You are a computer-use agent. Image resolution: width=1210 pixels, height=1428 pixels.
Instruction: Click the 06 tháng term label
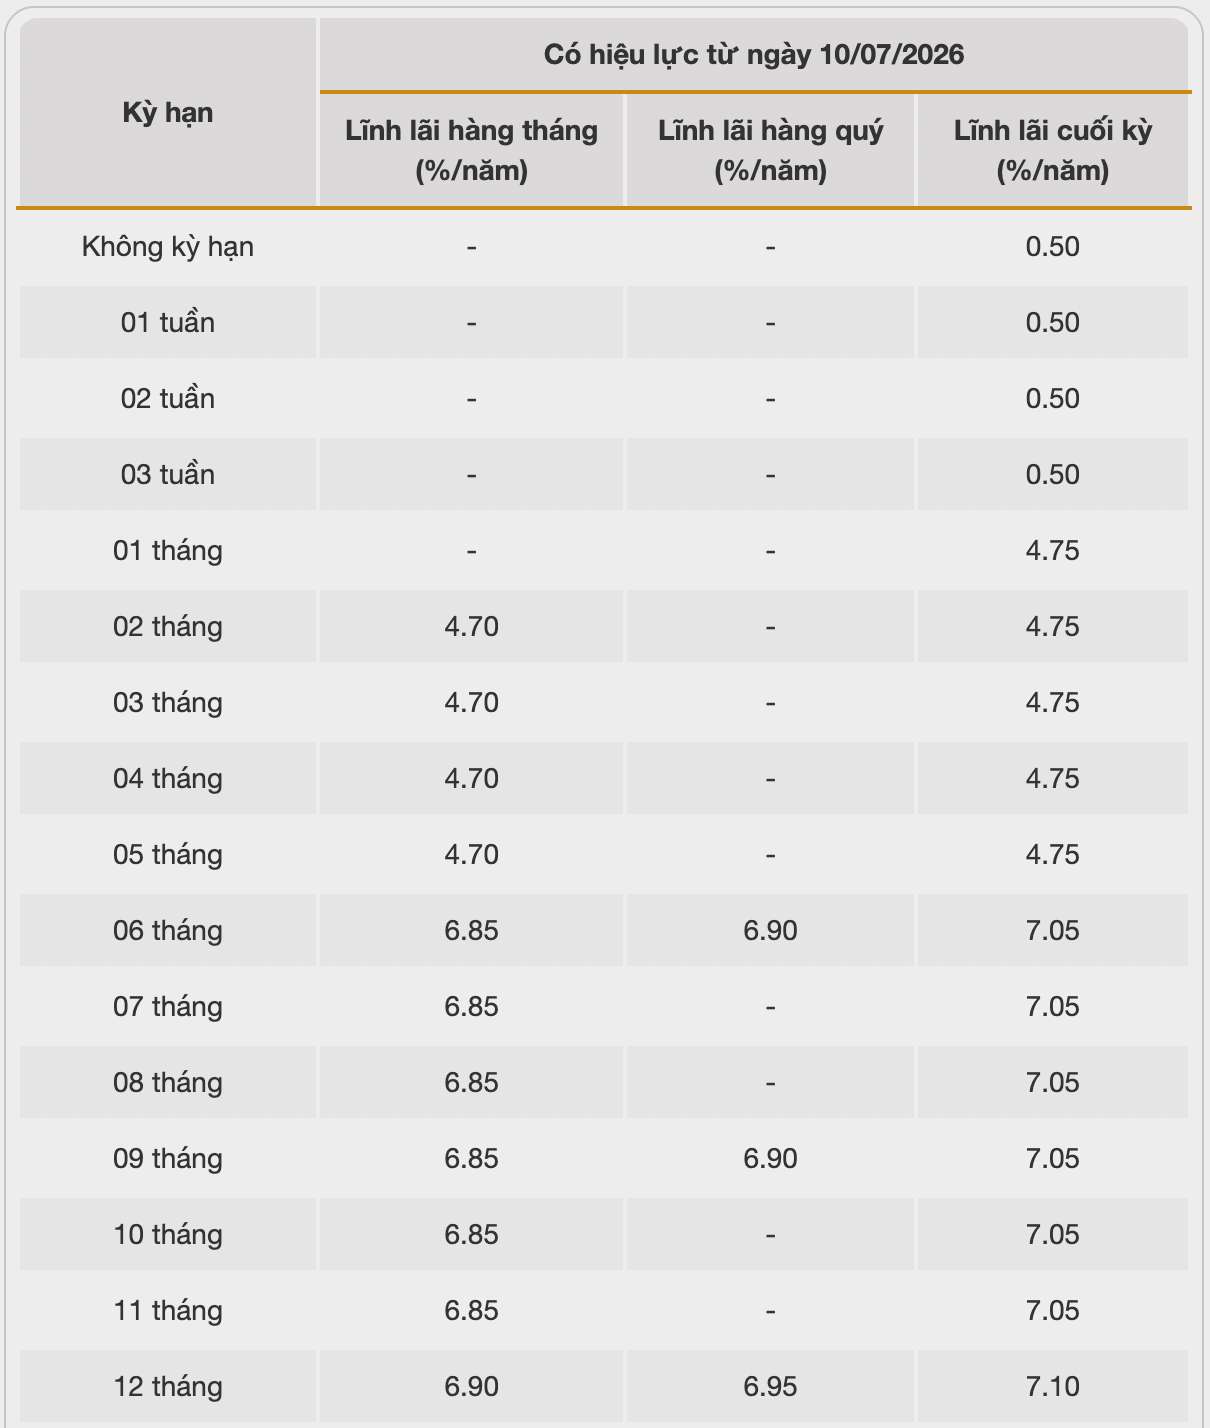click(168, 930)
